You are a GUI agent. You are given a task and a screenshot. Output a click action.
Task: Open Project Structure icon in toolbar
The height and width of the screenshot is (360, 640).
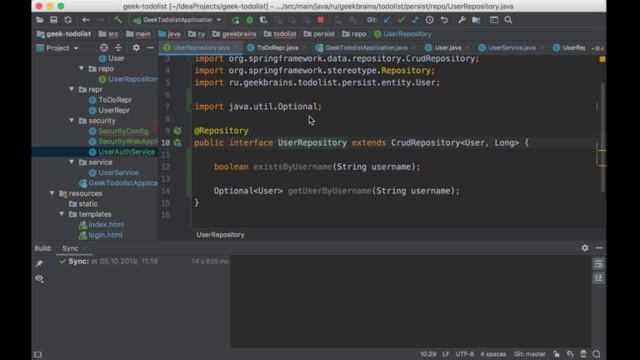(x=476, y=20)
